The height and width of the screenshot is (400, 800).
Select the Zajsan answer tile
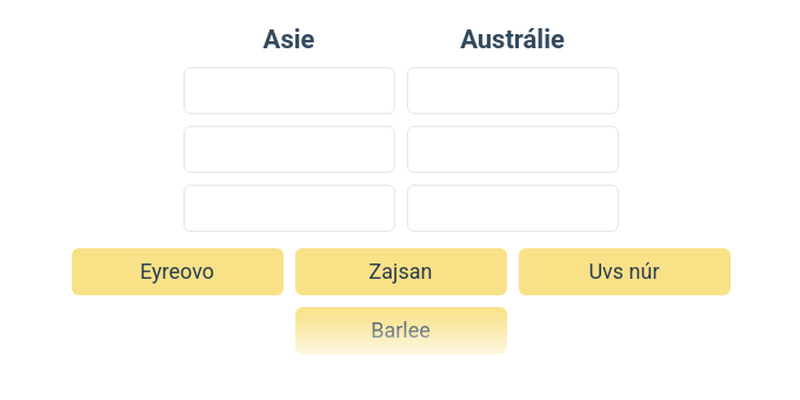coord(400,272)
